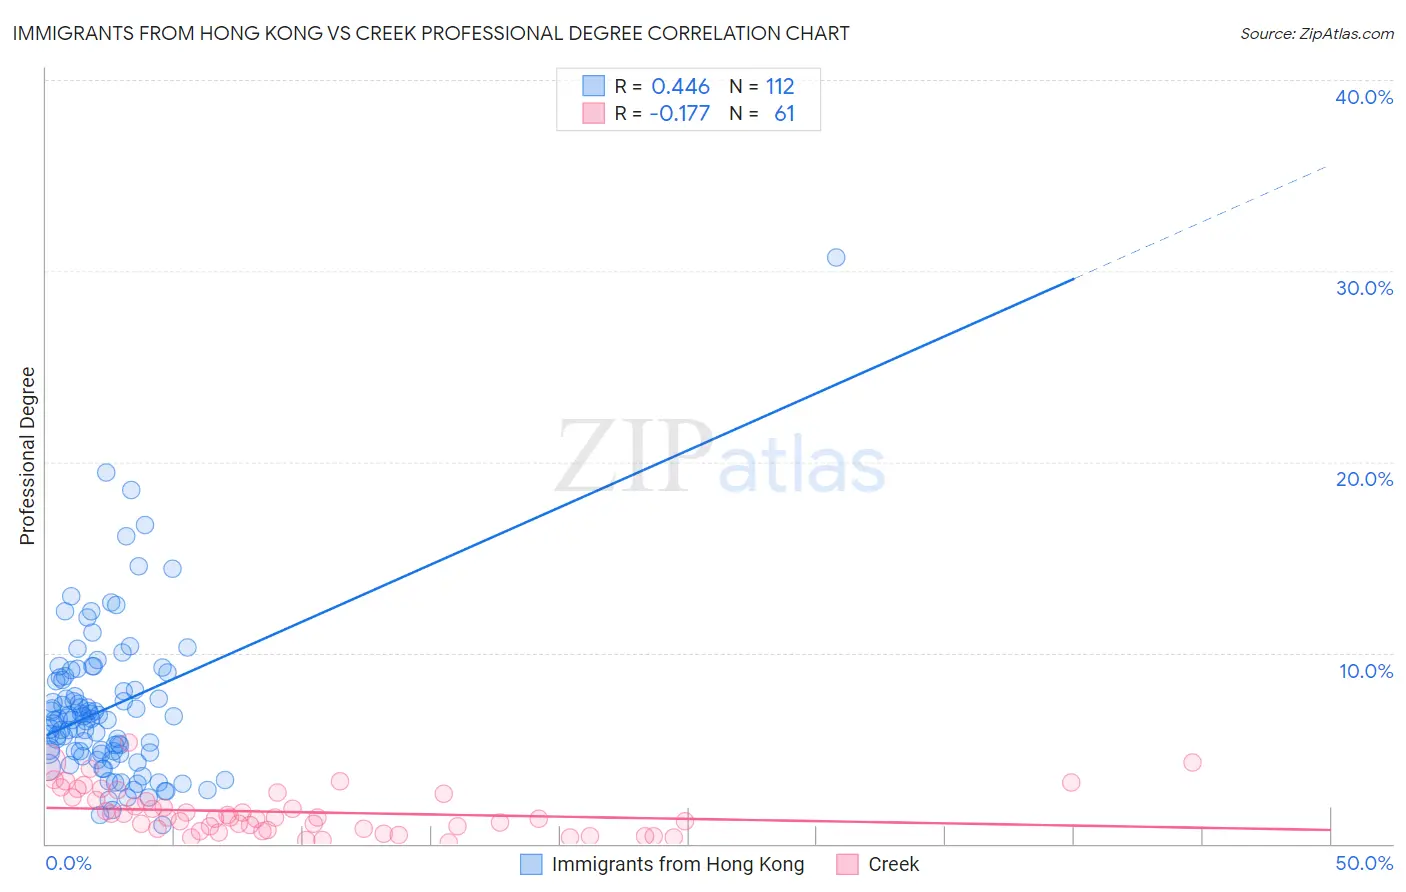Click the -0.177 correlation value
The width and height of the screenshot is (1406, 892).
pyautogui.click(x=679, y=113)
